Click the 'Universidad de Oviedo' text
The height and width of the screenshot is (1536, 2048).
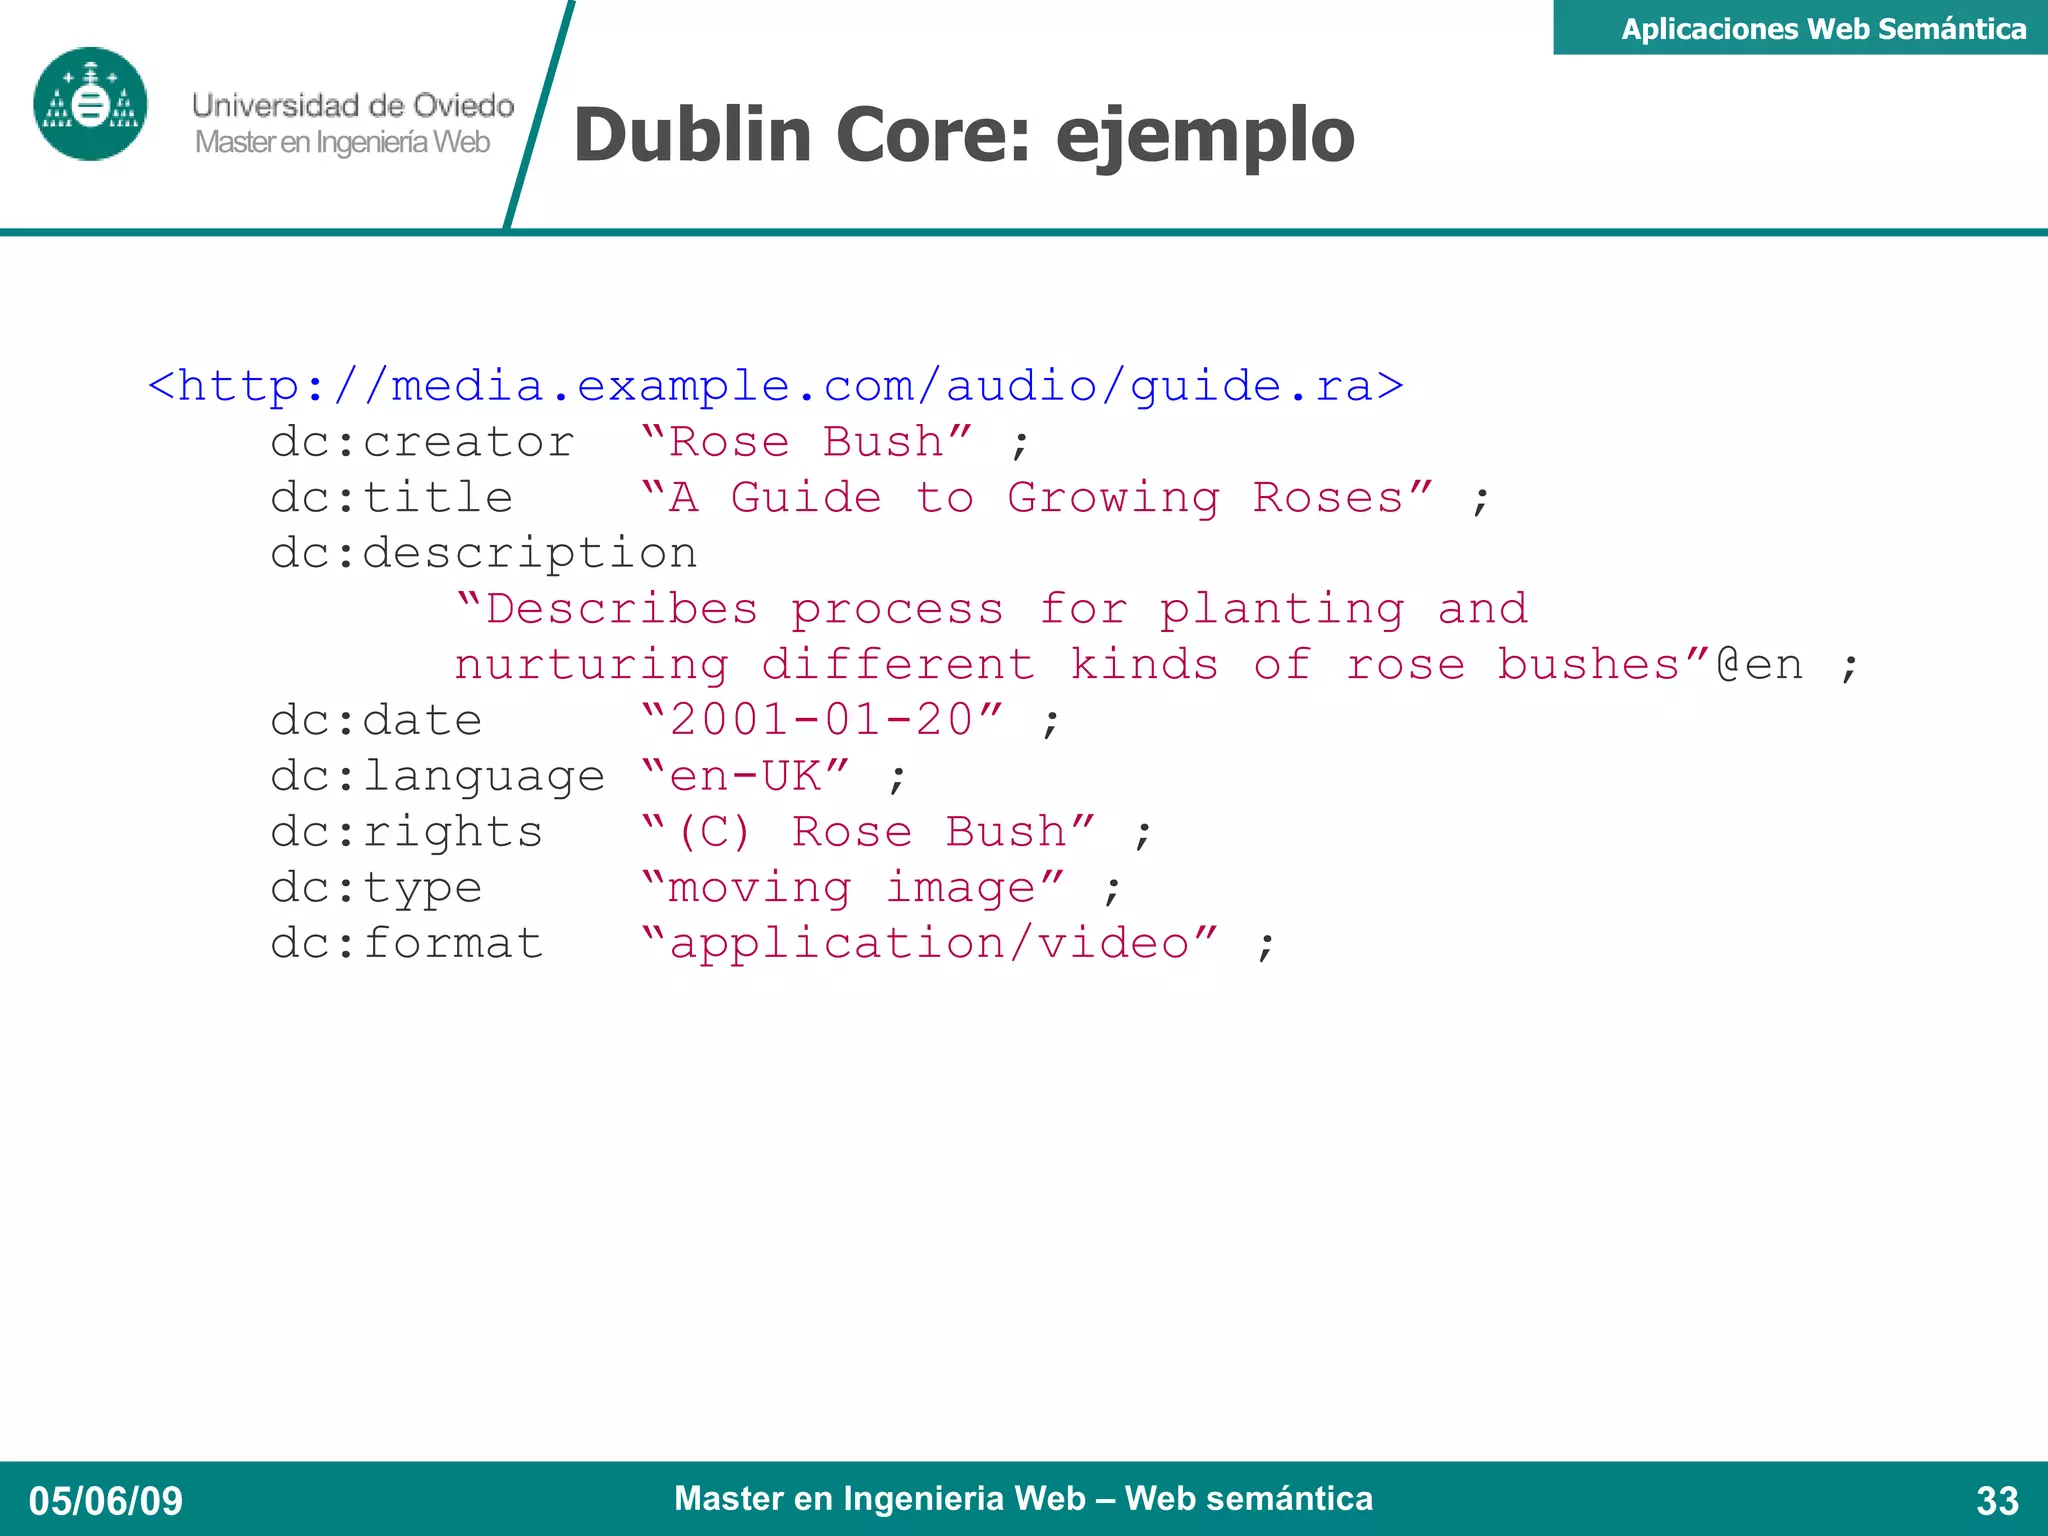coord(352,105)
